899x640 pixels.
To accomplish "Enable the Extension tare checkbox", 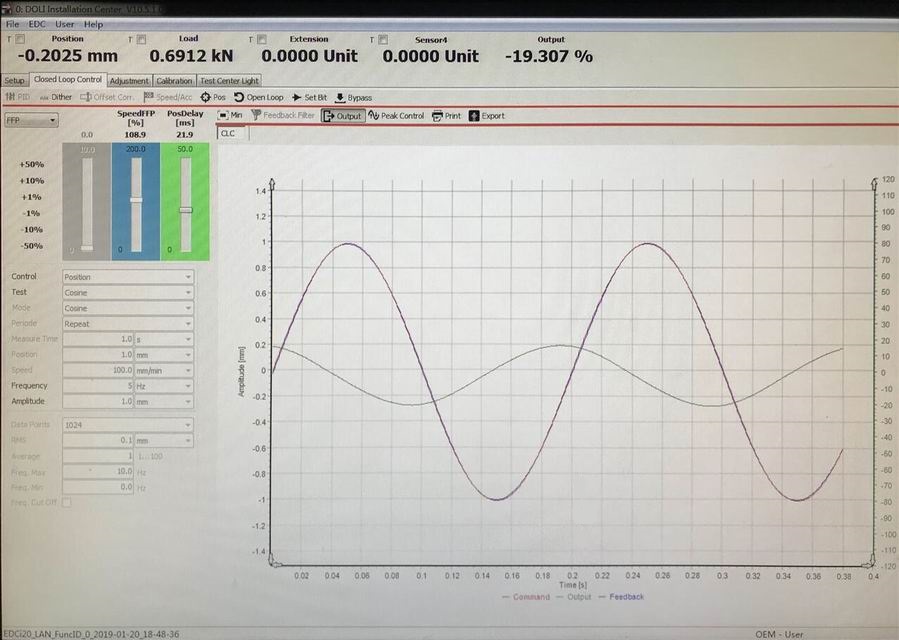I will [x=261, y=39].
